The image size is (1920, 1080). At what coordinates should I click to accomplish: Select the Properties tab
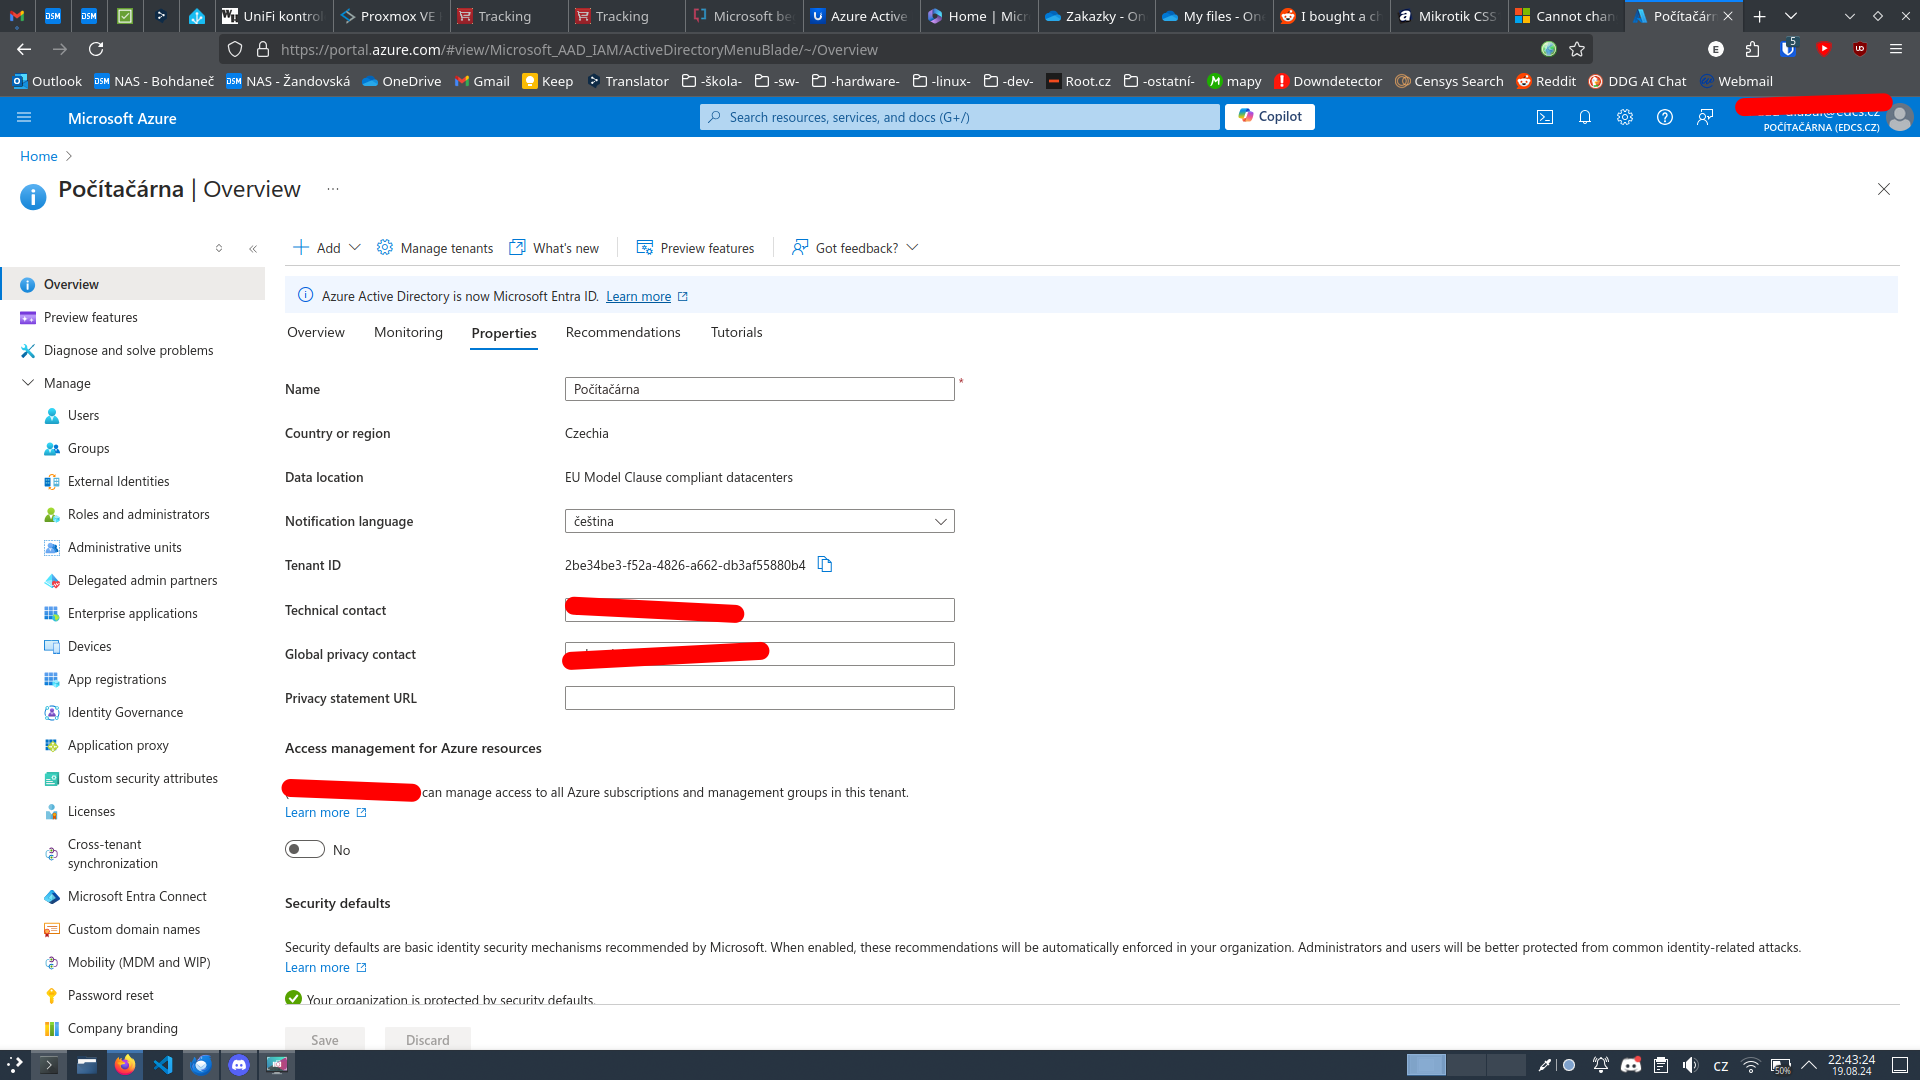[504, 333]
